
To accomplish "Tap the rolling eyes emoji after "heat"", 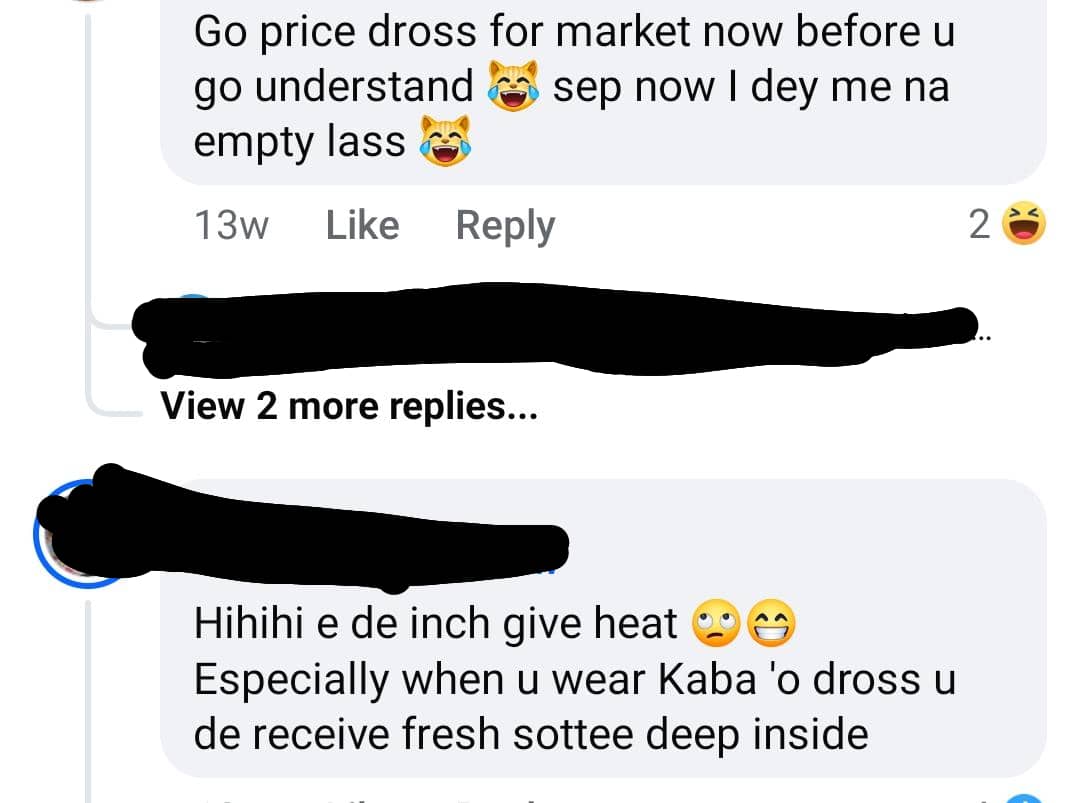I will 716,623.
